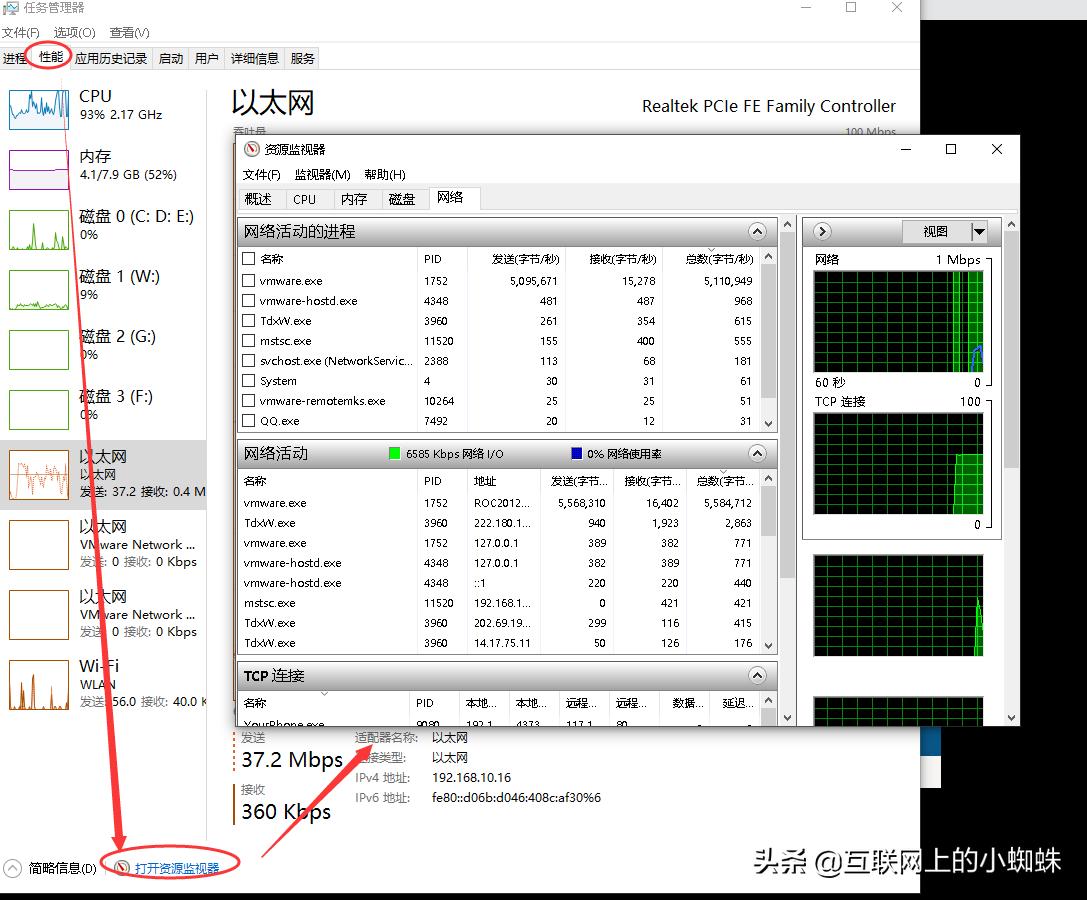Select the Wi-Fi WLAN performance item
Screen dimensions: 1087x900
click(104, 684)
